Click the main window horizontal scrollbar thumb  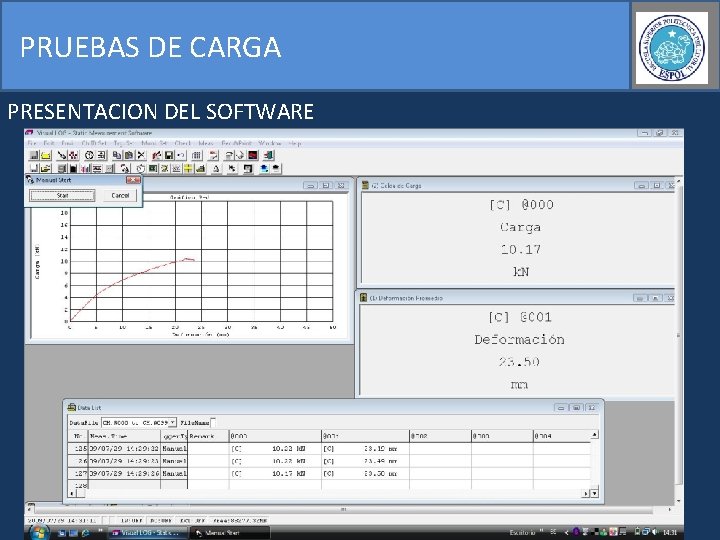pos(343,510)
